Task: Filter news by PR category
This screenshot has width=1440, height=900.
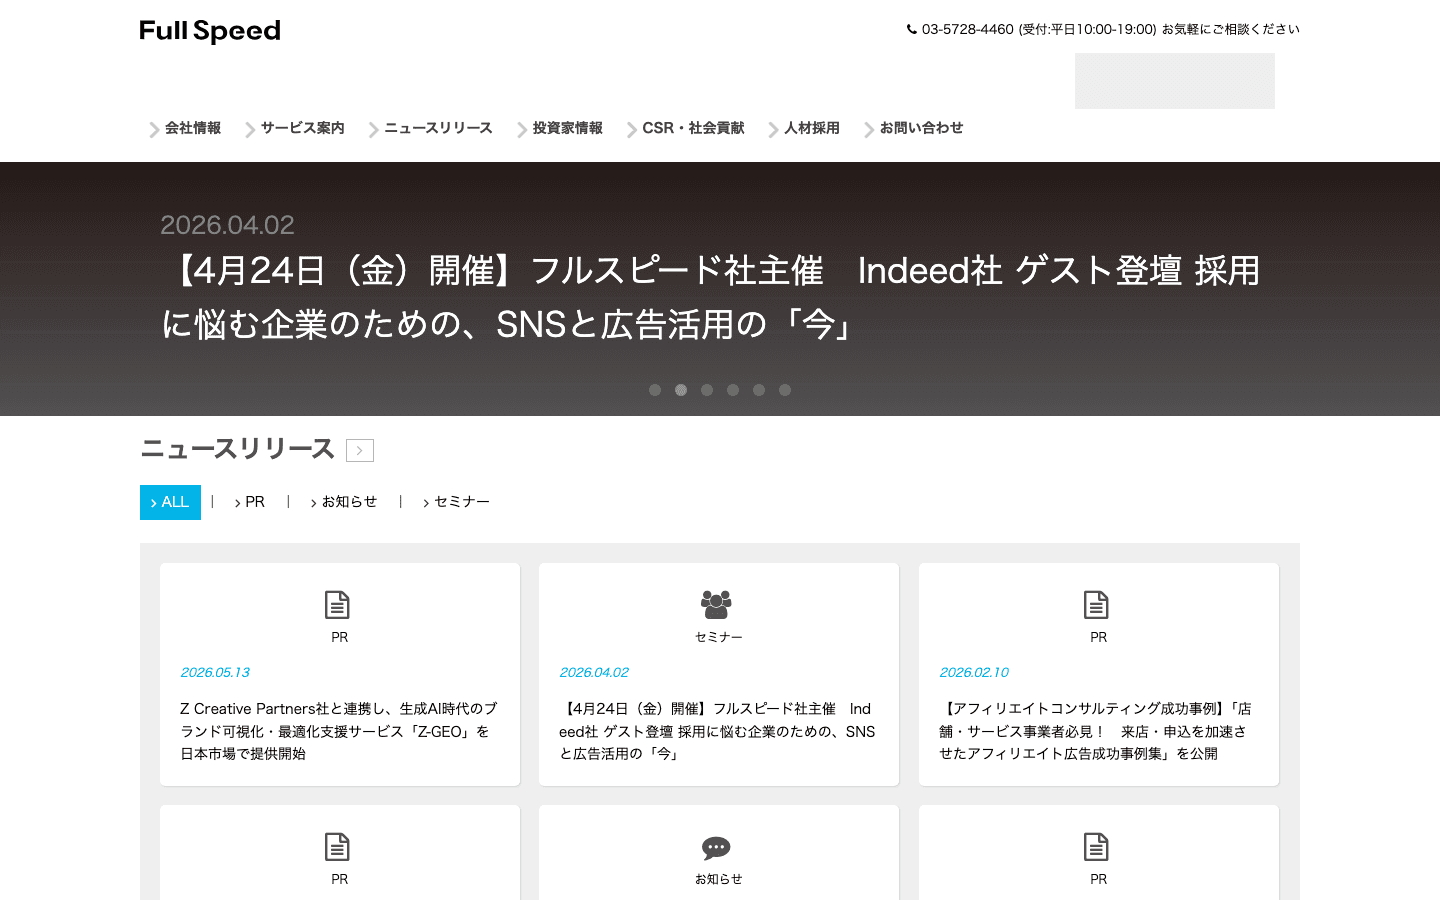Action: pyautogui.click(x=250, y=502)
